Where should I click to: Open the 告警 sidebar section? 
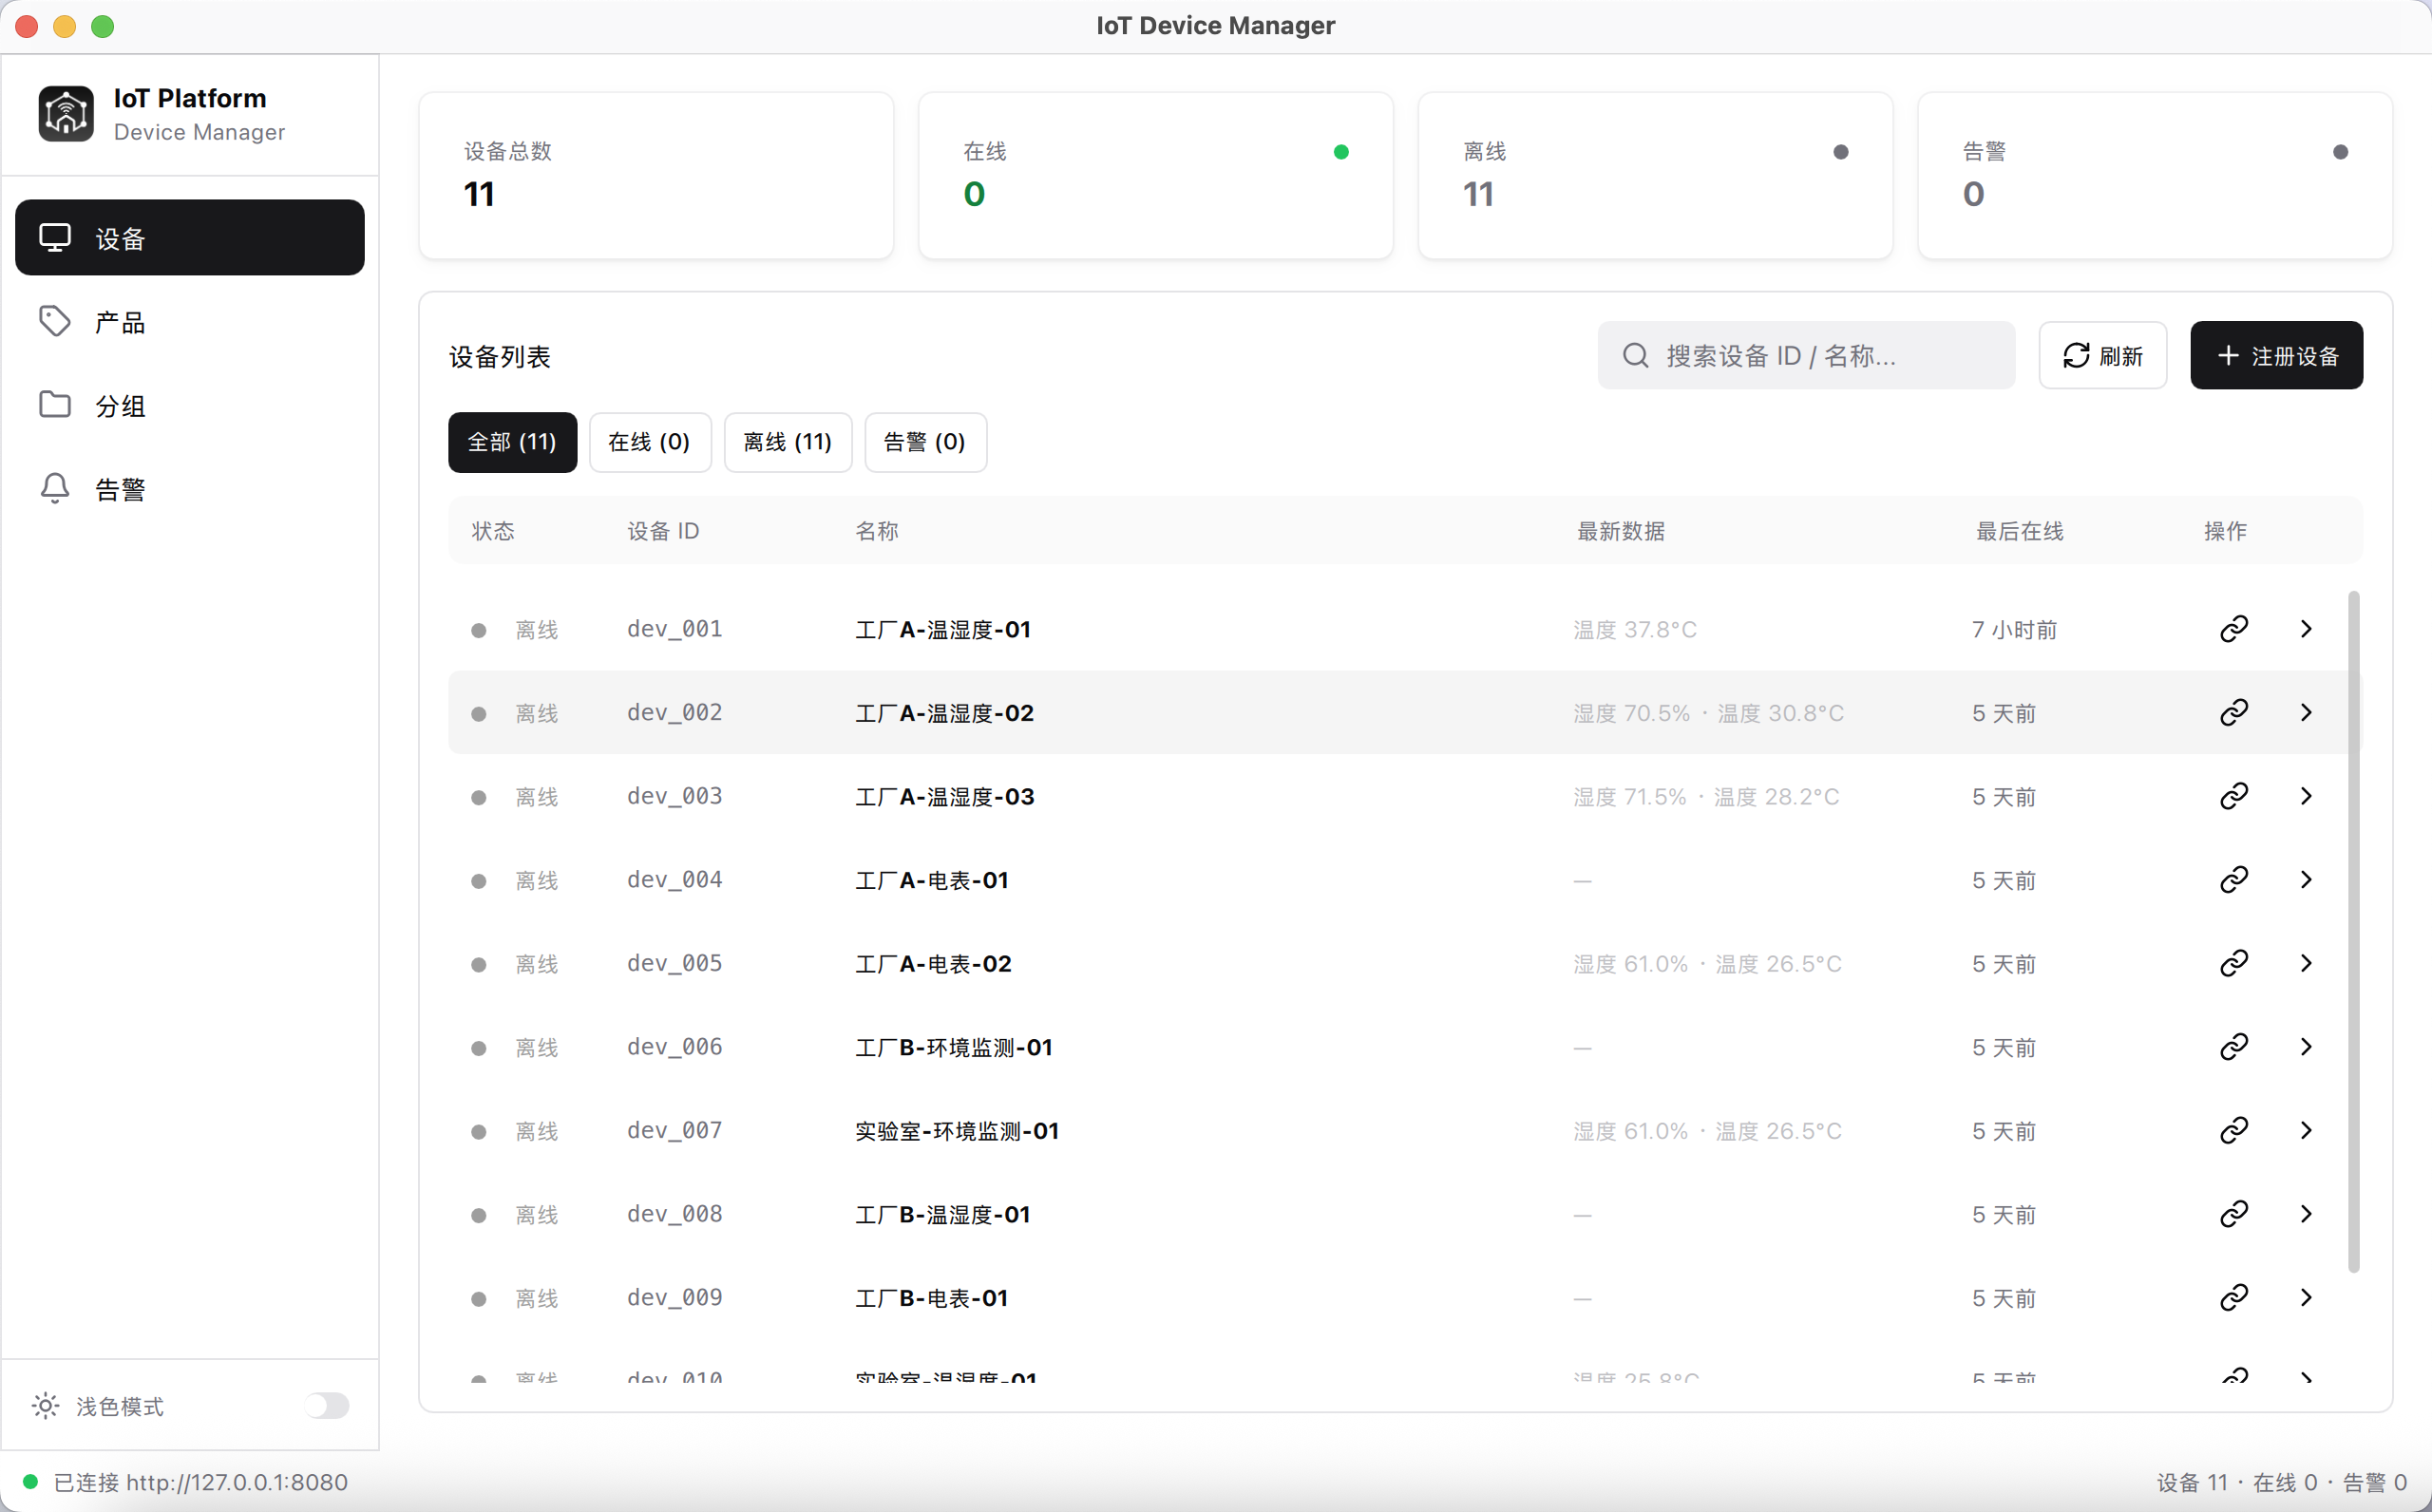tap(190, 489)
